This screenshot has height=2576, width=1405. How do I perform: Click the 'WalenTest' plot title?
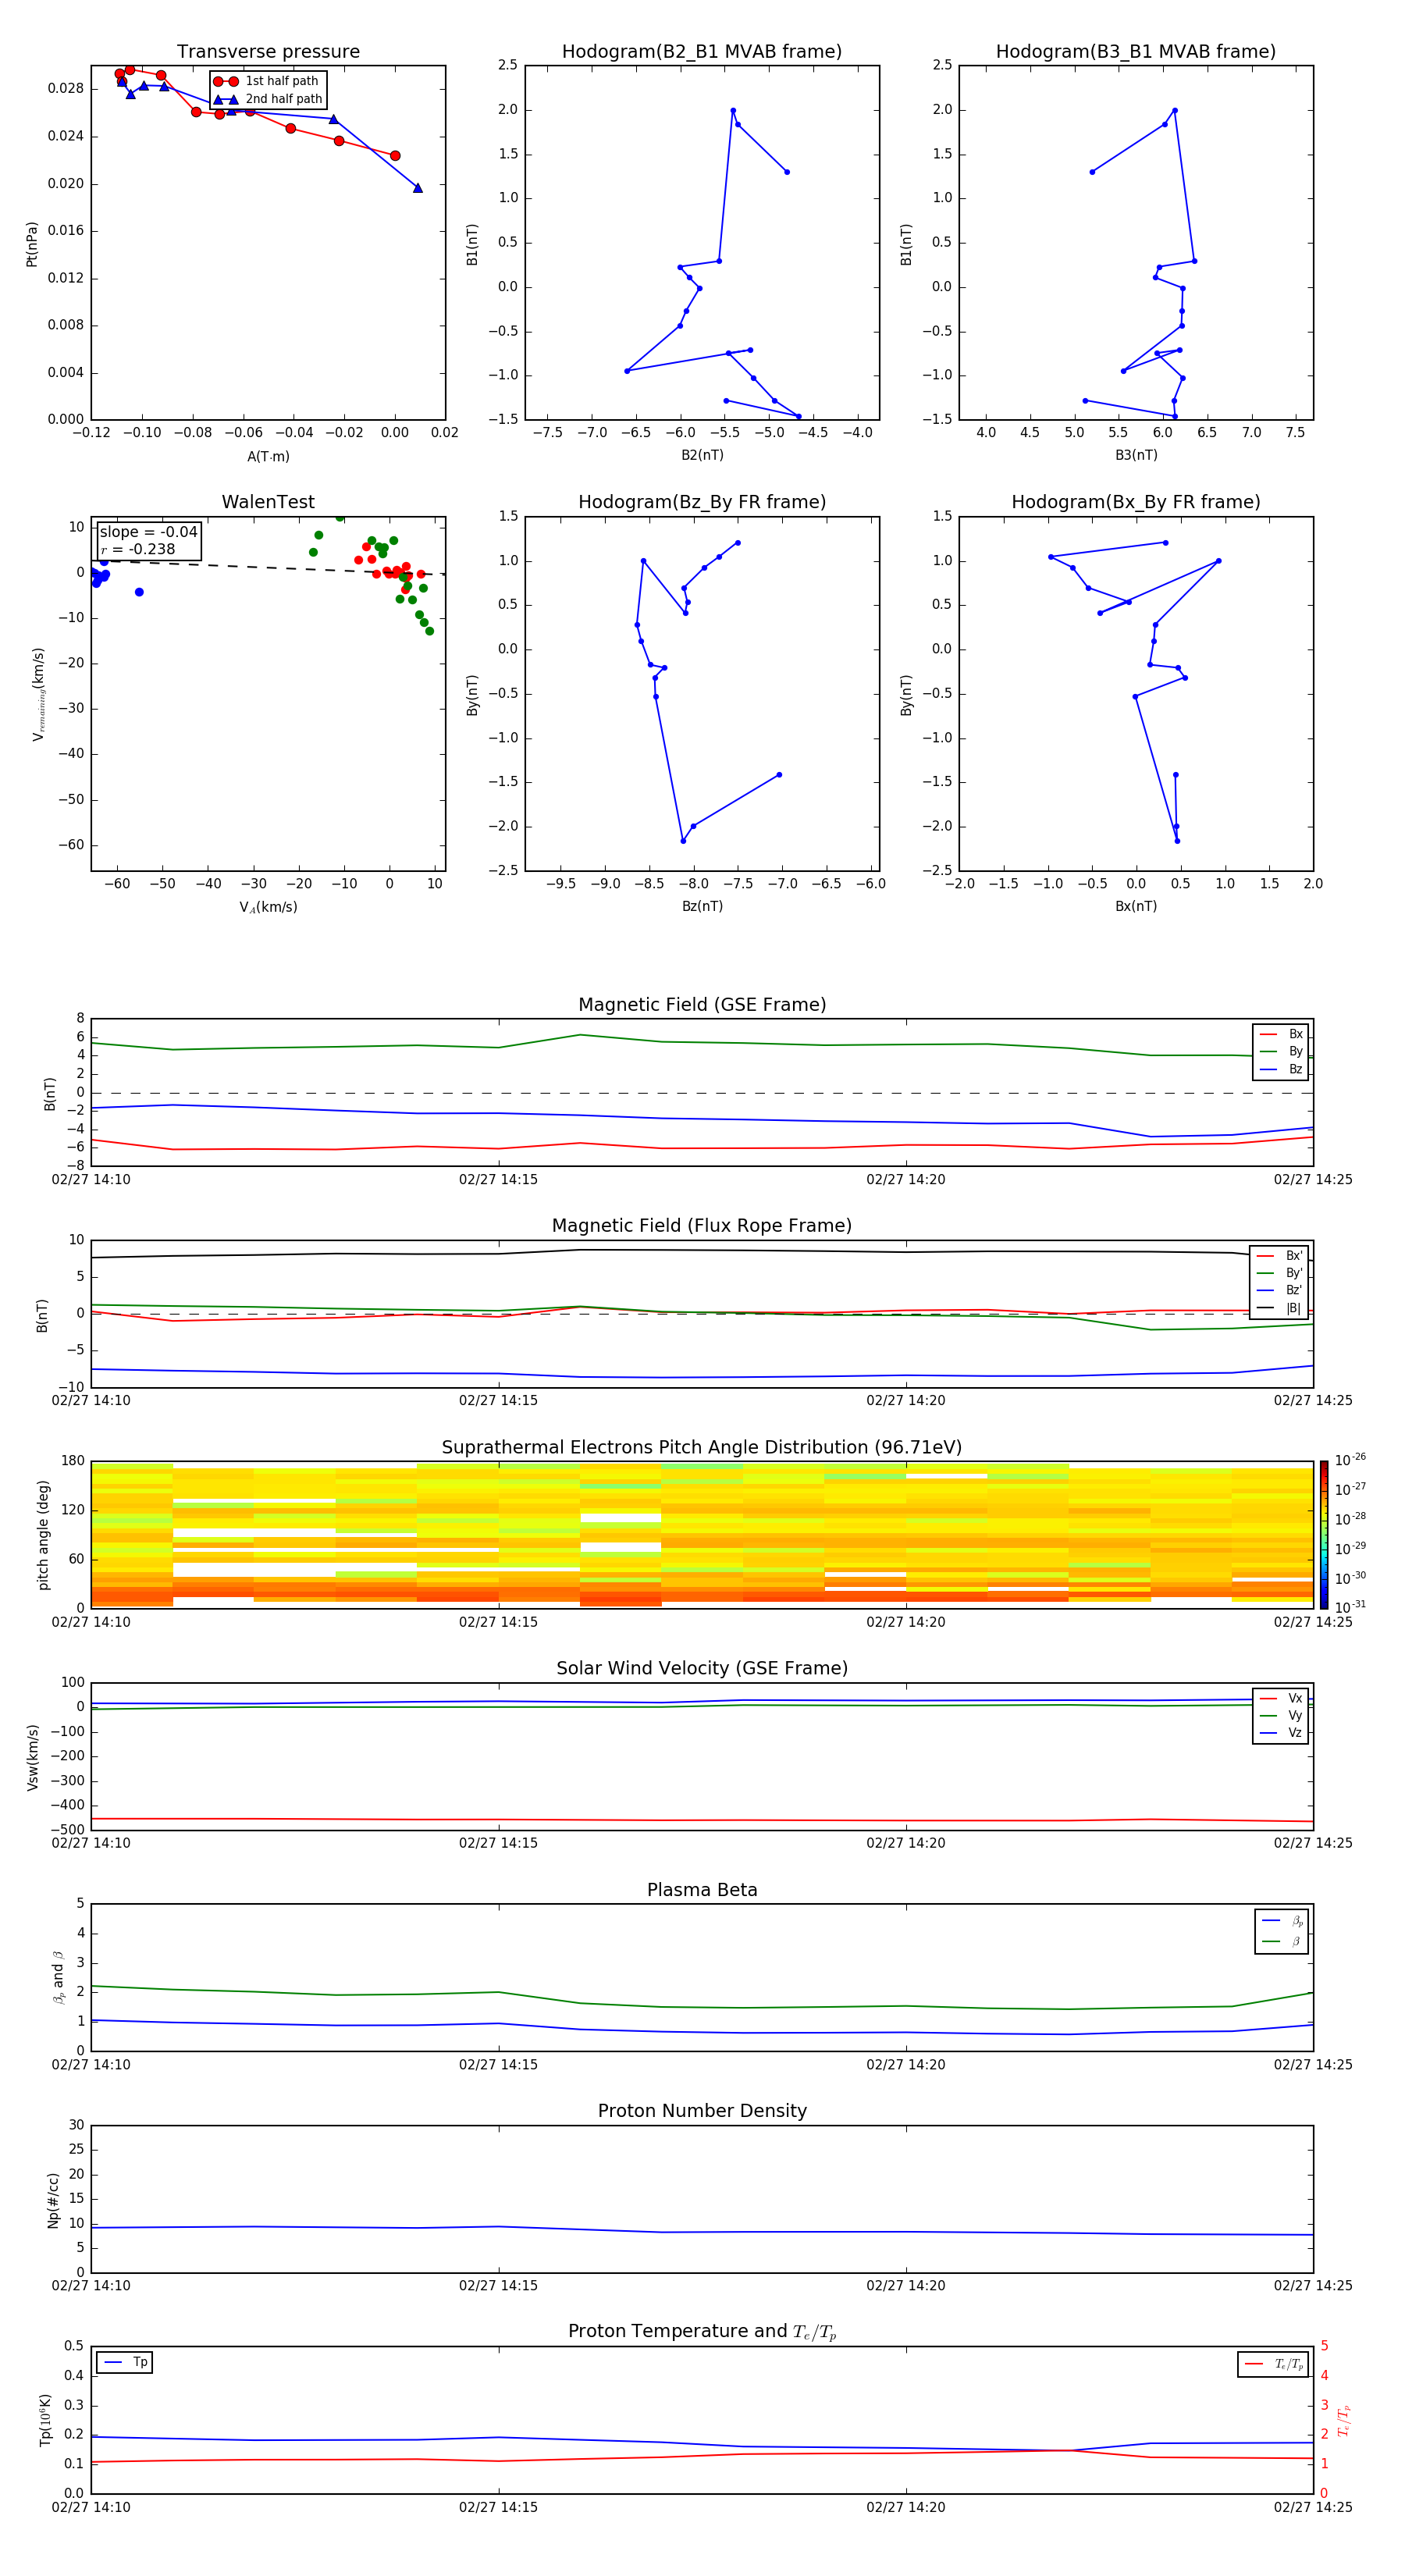click(268, 502)
